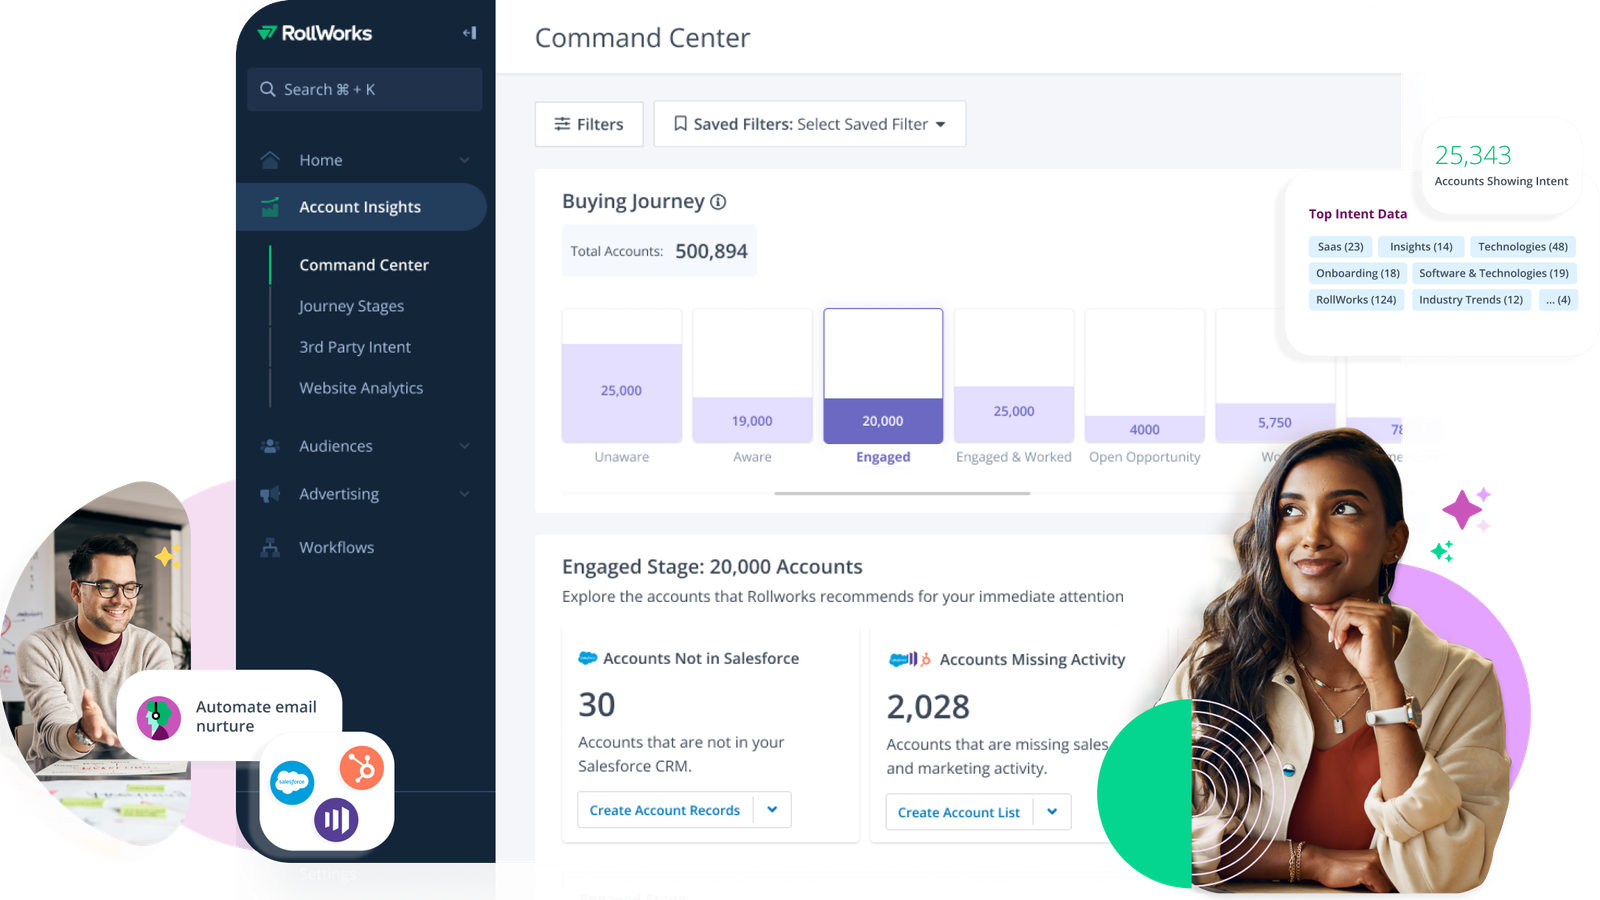Collapse the sidebar with the arrow icon
The width and height of the screenshot is (1600, 900).
(x=469, y=33)
